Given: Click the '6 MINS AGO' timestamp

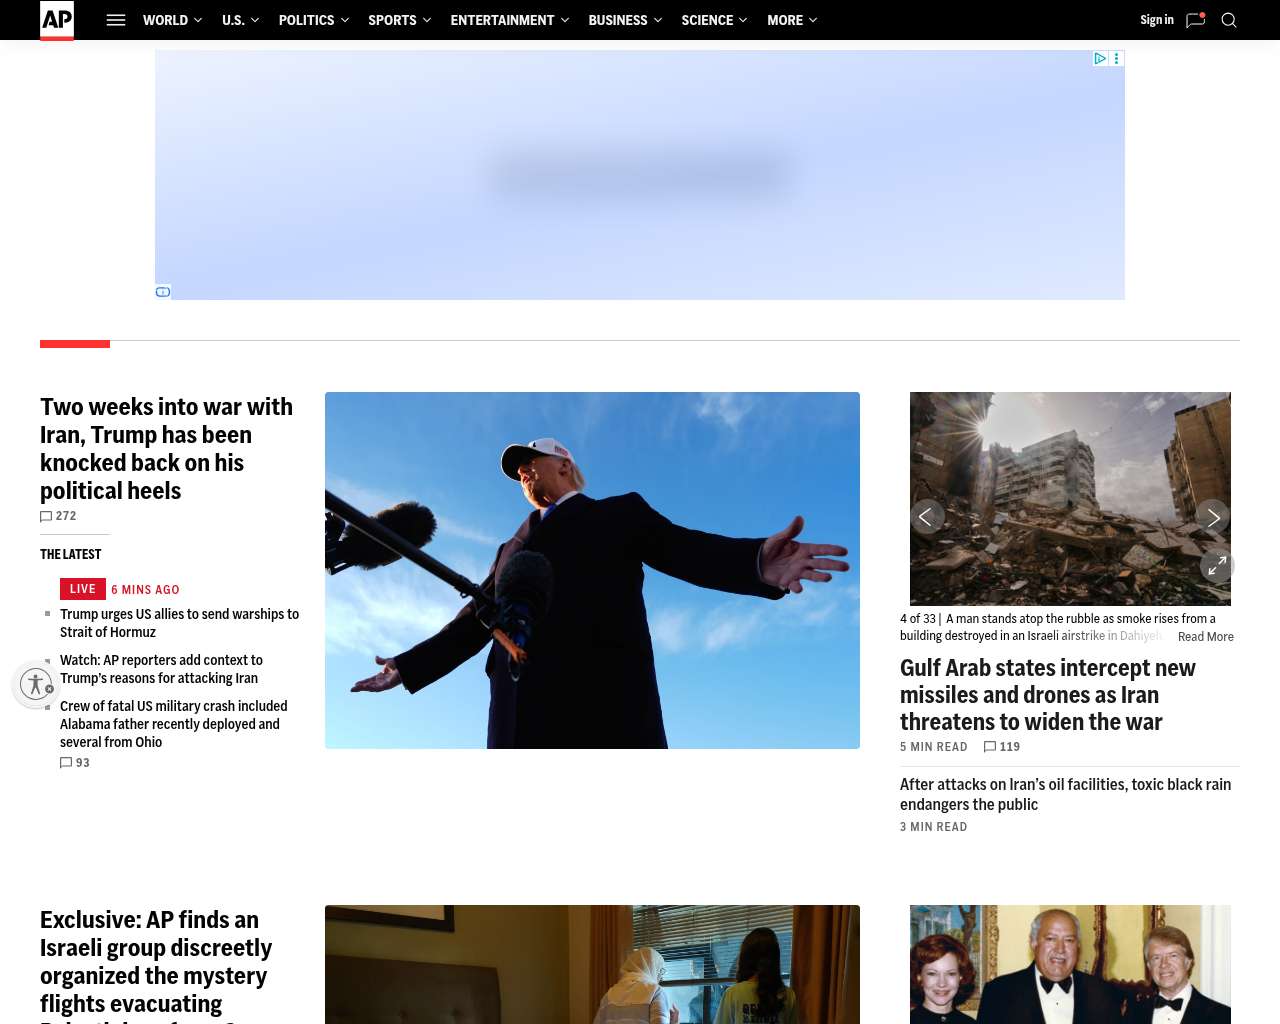Looking at the screenshot, I should click(145, 590).
